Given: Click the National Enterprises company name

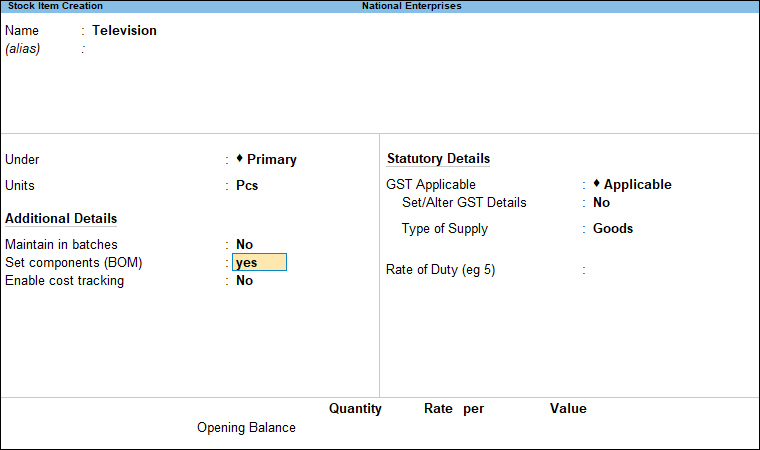Looking at the screenshot, I should point(411,6).
